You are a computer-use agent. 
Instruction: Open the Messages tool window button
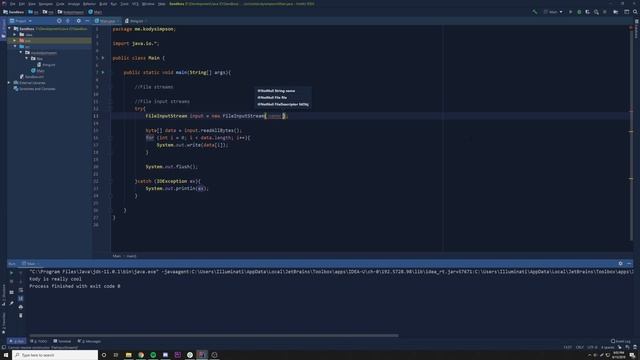point(89,341)
